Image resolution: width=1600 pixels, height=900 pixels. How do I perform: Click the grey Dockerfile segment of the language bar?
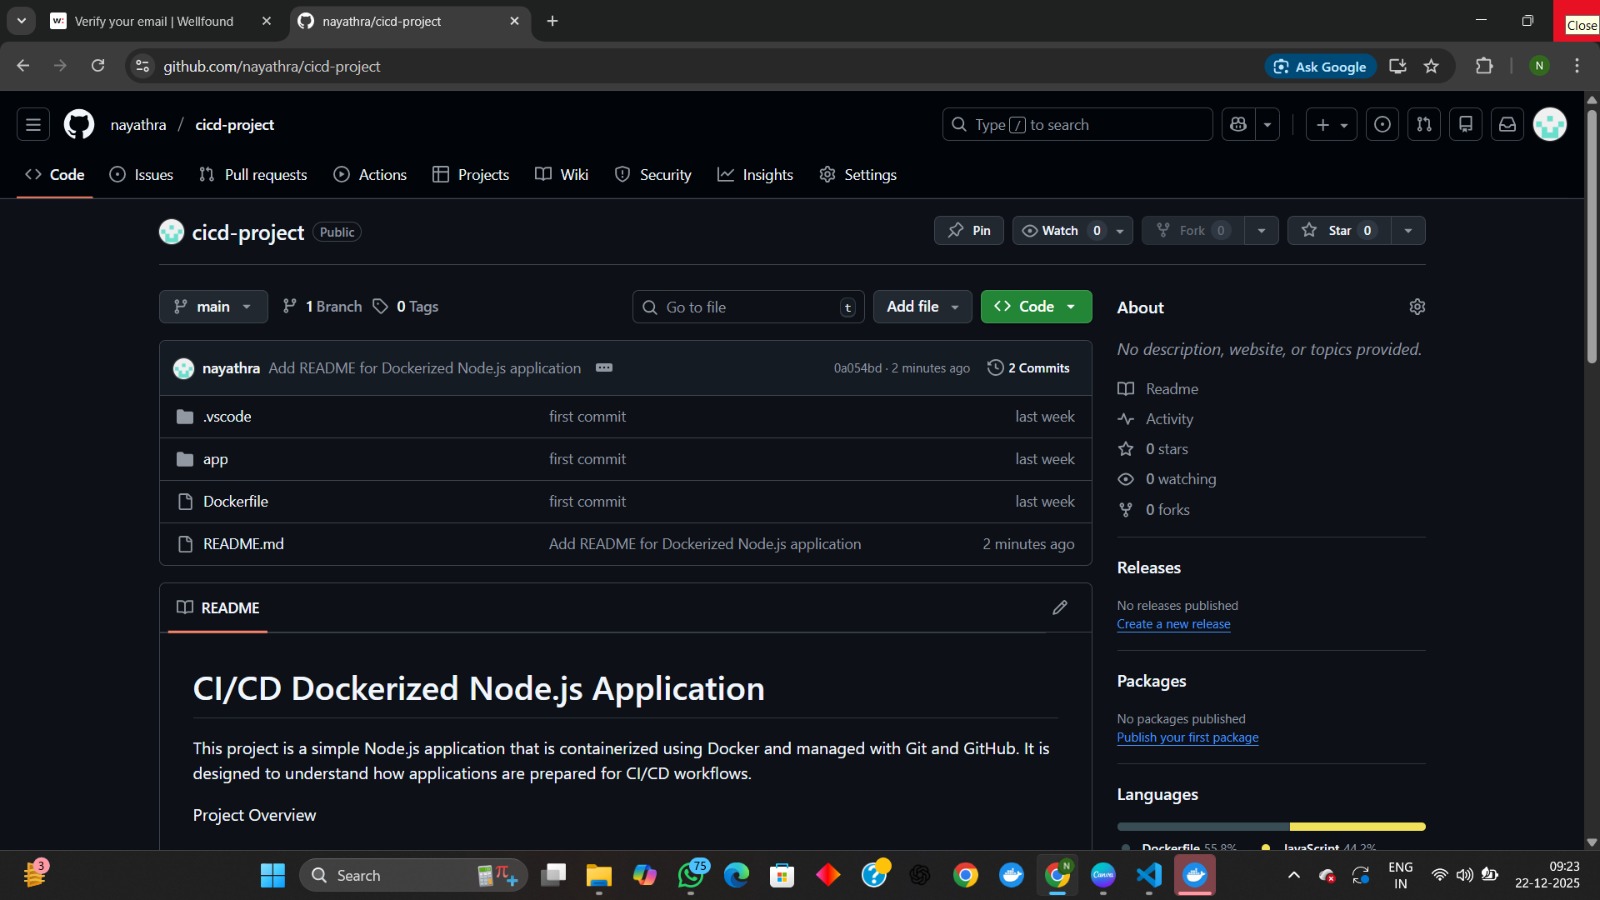pos(1203,827)
